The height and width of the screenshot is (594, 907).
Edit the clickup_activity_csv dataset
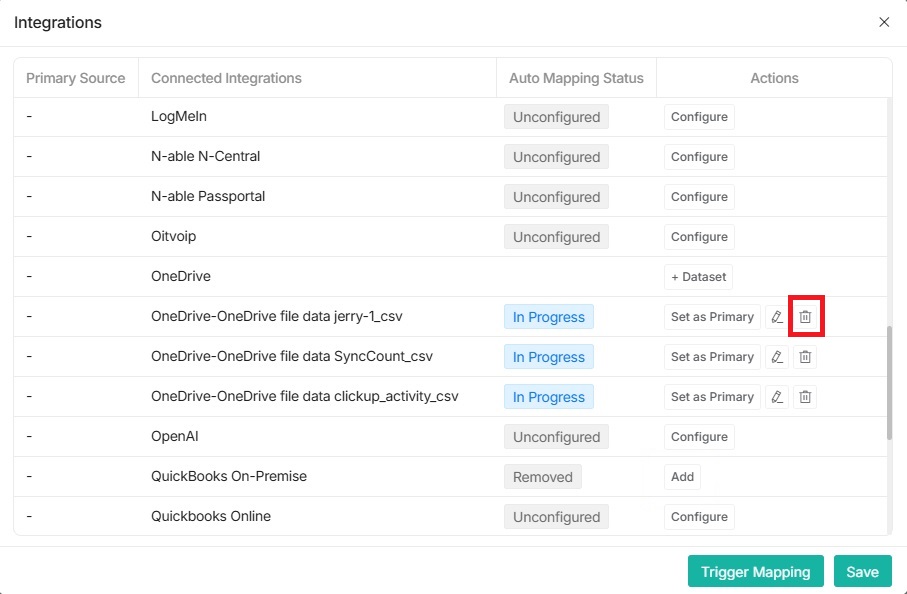click(777, 396)
